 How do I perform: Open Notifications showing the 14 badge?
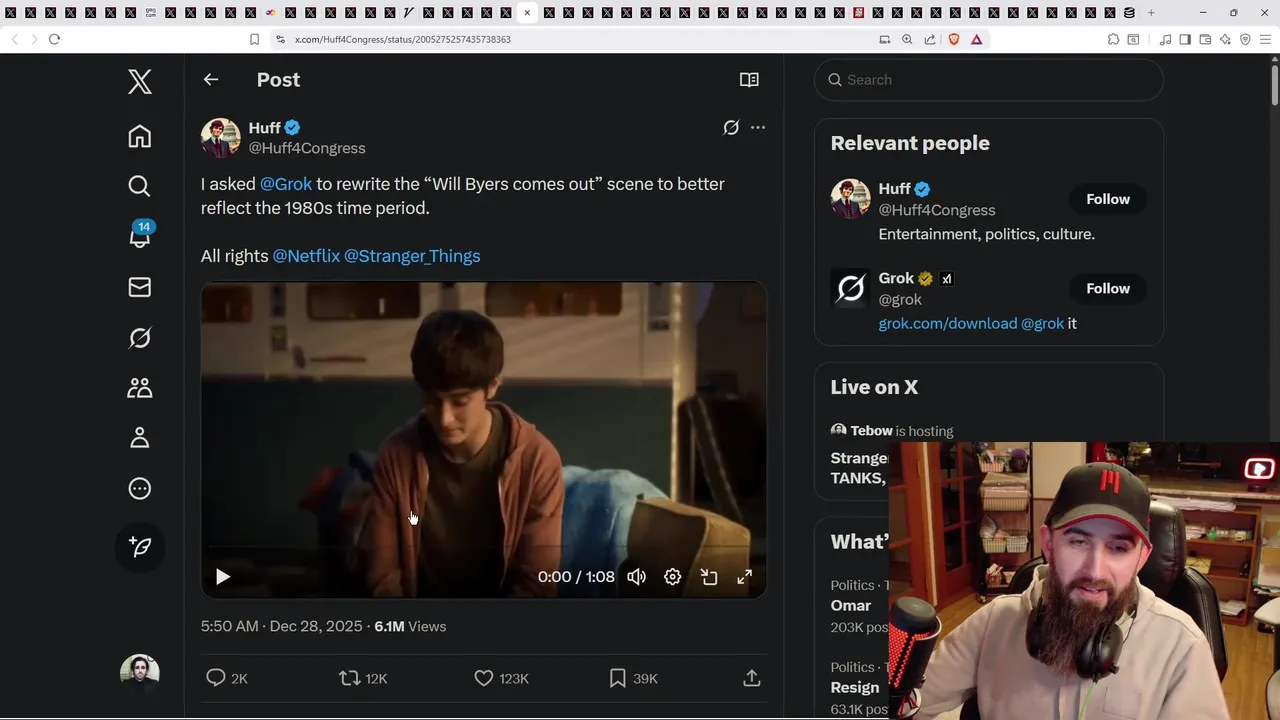coord(140,236)
